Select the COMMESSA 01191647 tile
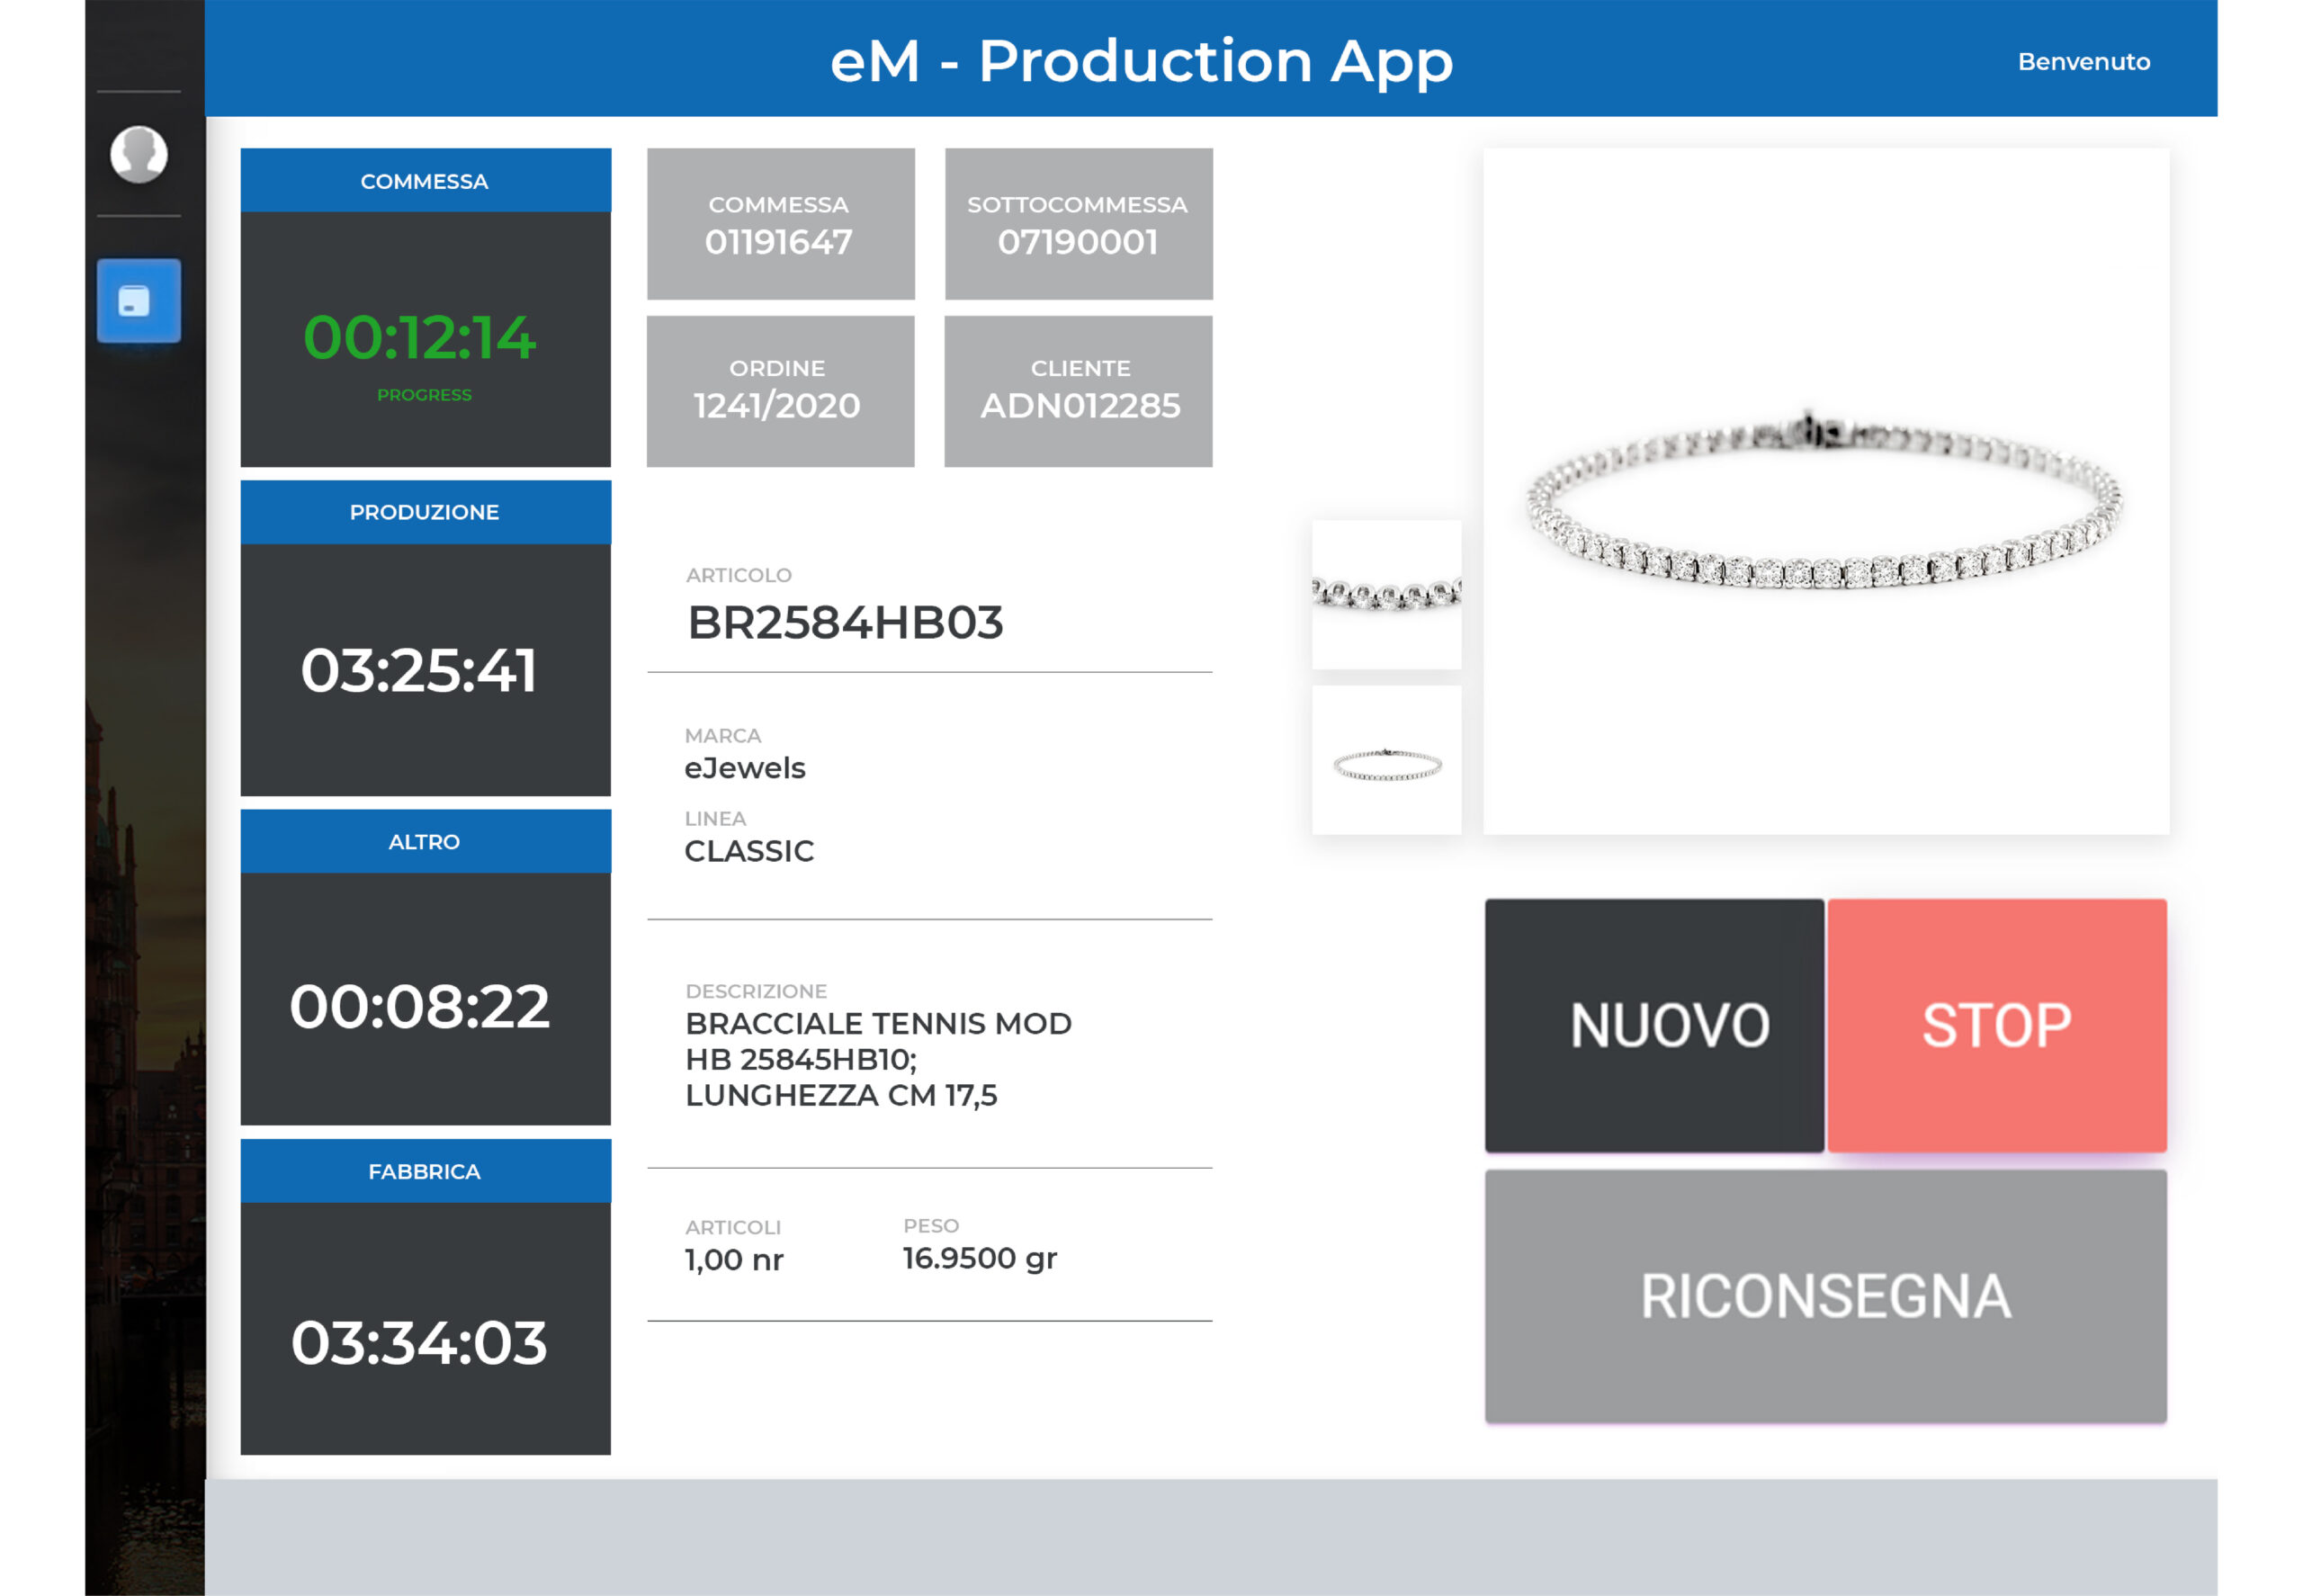2303x1596 pixels. [780, 224]
